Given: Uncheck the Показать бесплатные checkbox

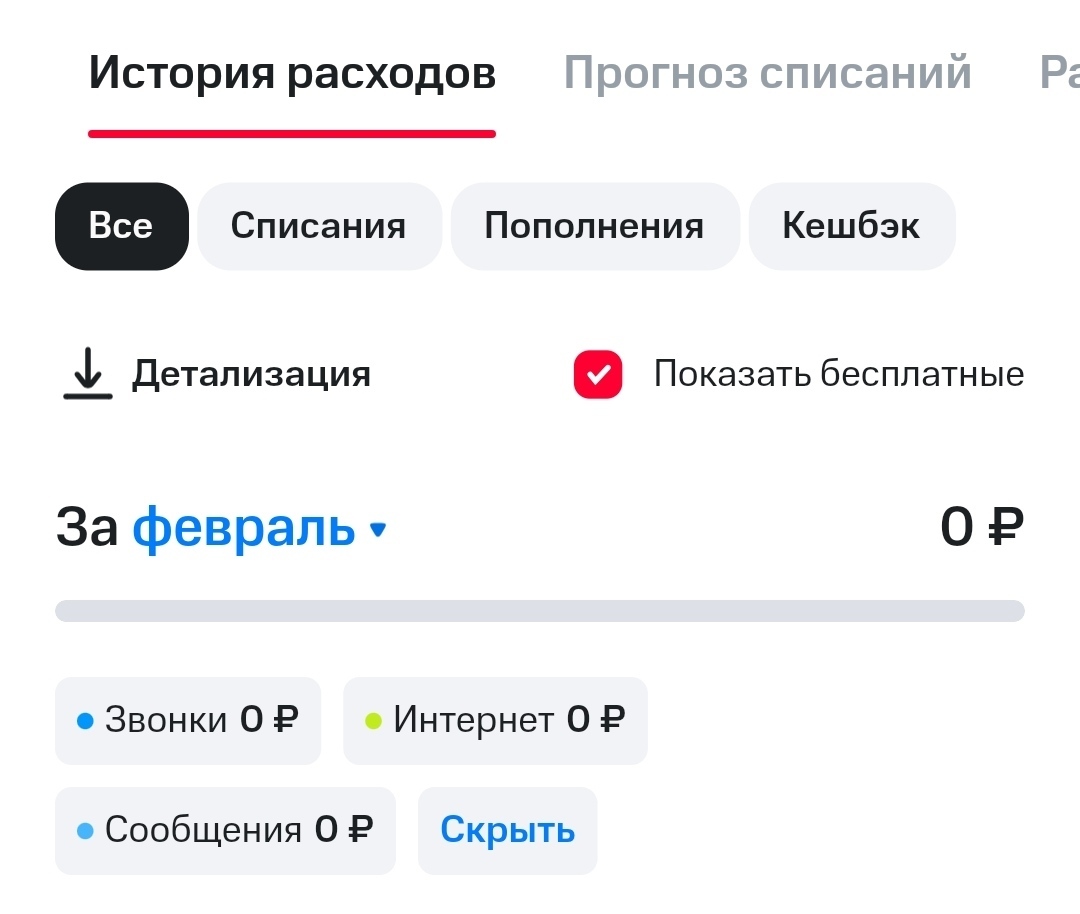Looking at the screenshot, I should point(598,374).
